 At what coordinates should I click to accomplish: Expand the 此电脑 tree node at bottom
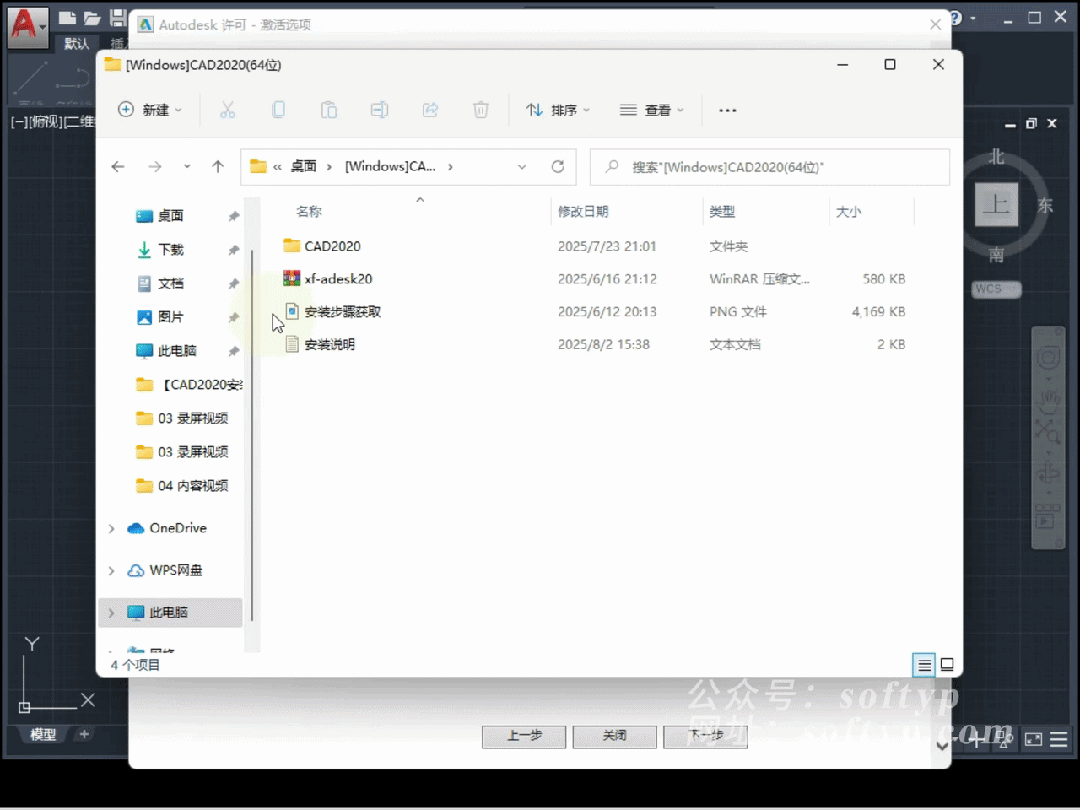112,612
